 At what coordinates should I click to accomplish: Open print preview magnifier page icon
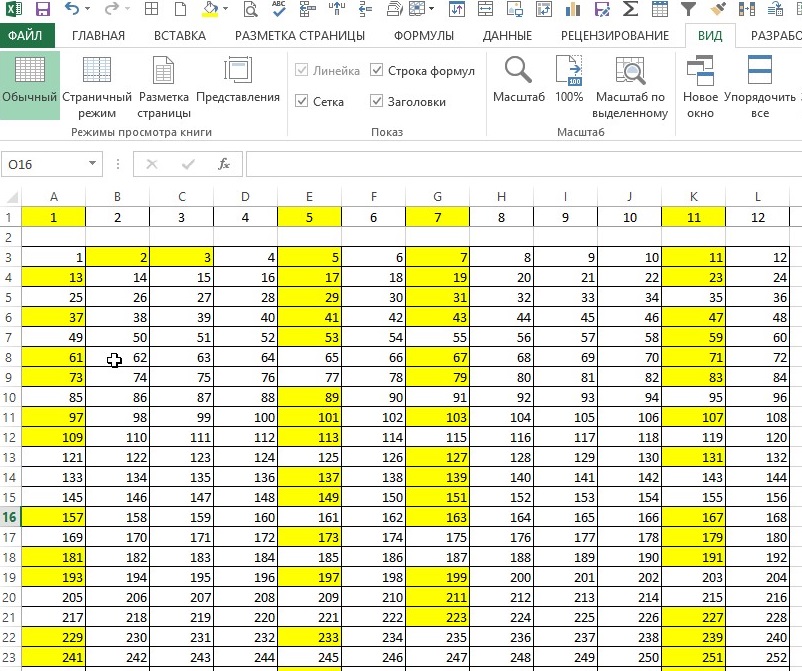point(250,9)
